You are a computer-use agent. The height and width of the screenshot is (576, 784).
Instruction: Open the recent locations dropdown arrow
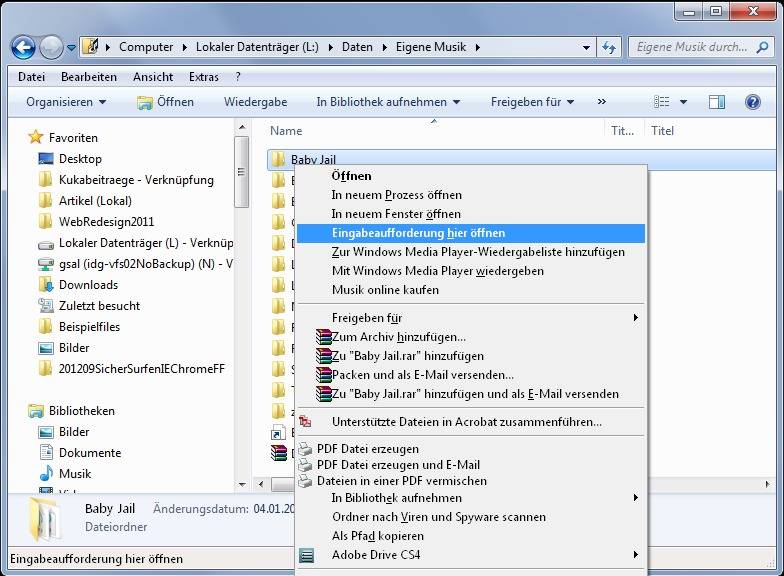coord(72,48)
